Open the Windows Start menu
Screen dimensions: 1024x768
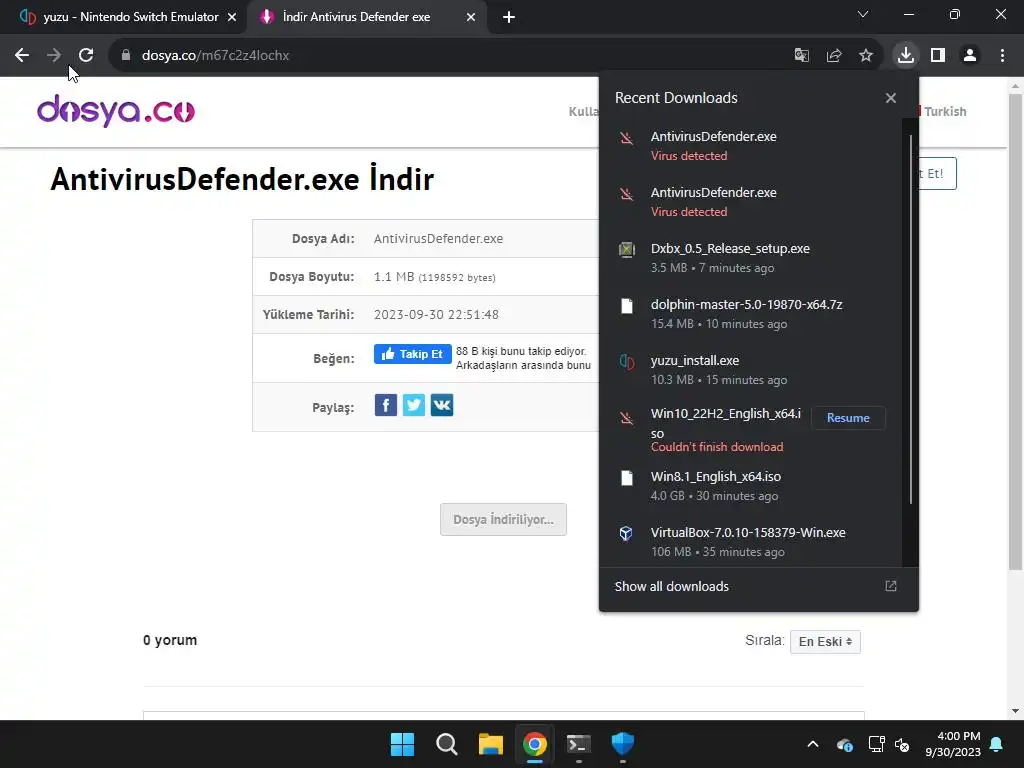point(402,744)
